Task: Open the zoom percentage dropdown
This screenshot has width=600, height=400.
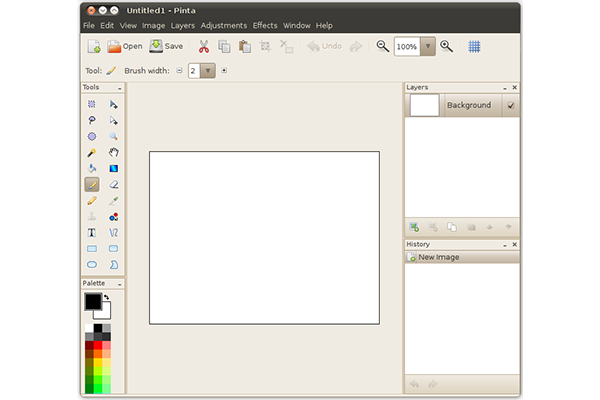Action: click(428, 46)
